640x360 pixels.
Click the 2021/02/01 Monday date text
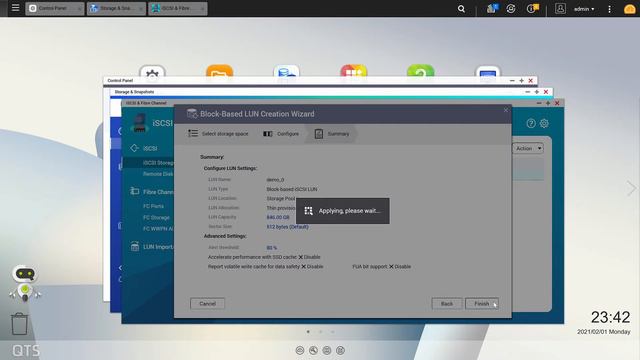pos(604,332)
